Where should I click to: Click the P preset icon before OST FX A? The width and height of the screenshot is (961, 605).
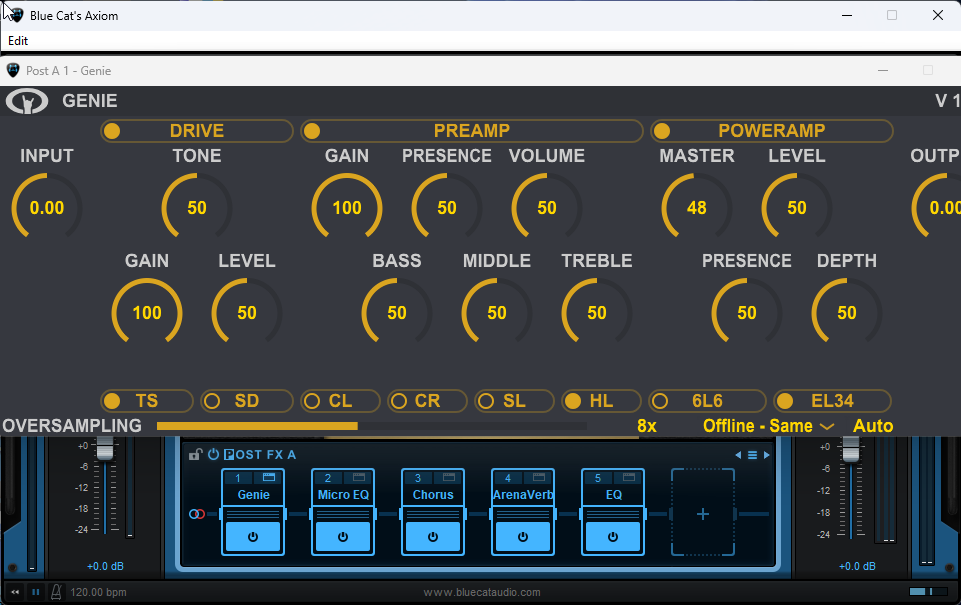(x=229, y=455)
